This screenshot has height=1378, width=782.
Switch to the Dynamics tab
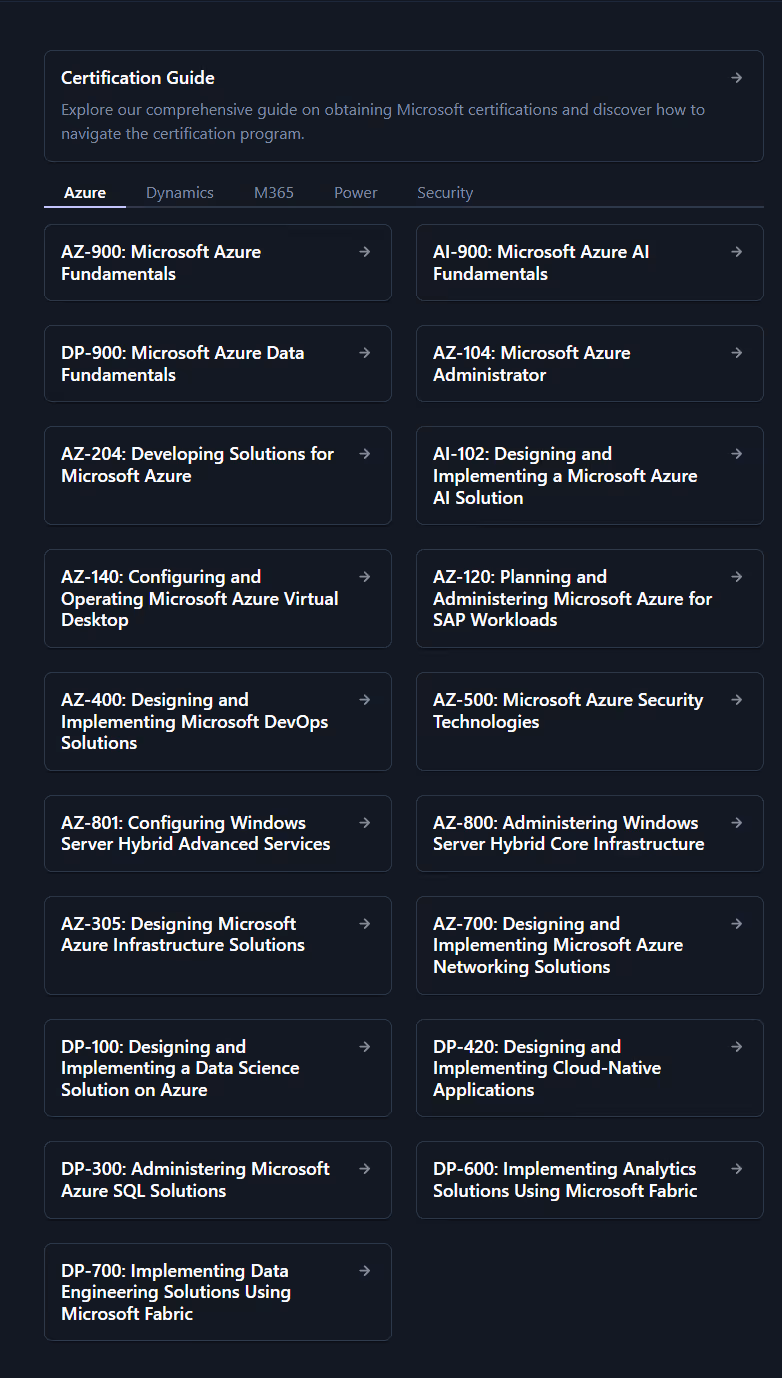pyautogui.click(x=179, y=192)
